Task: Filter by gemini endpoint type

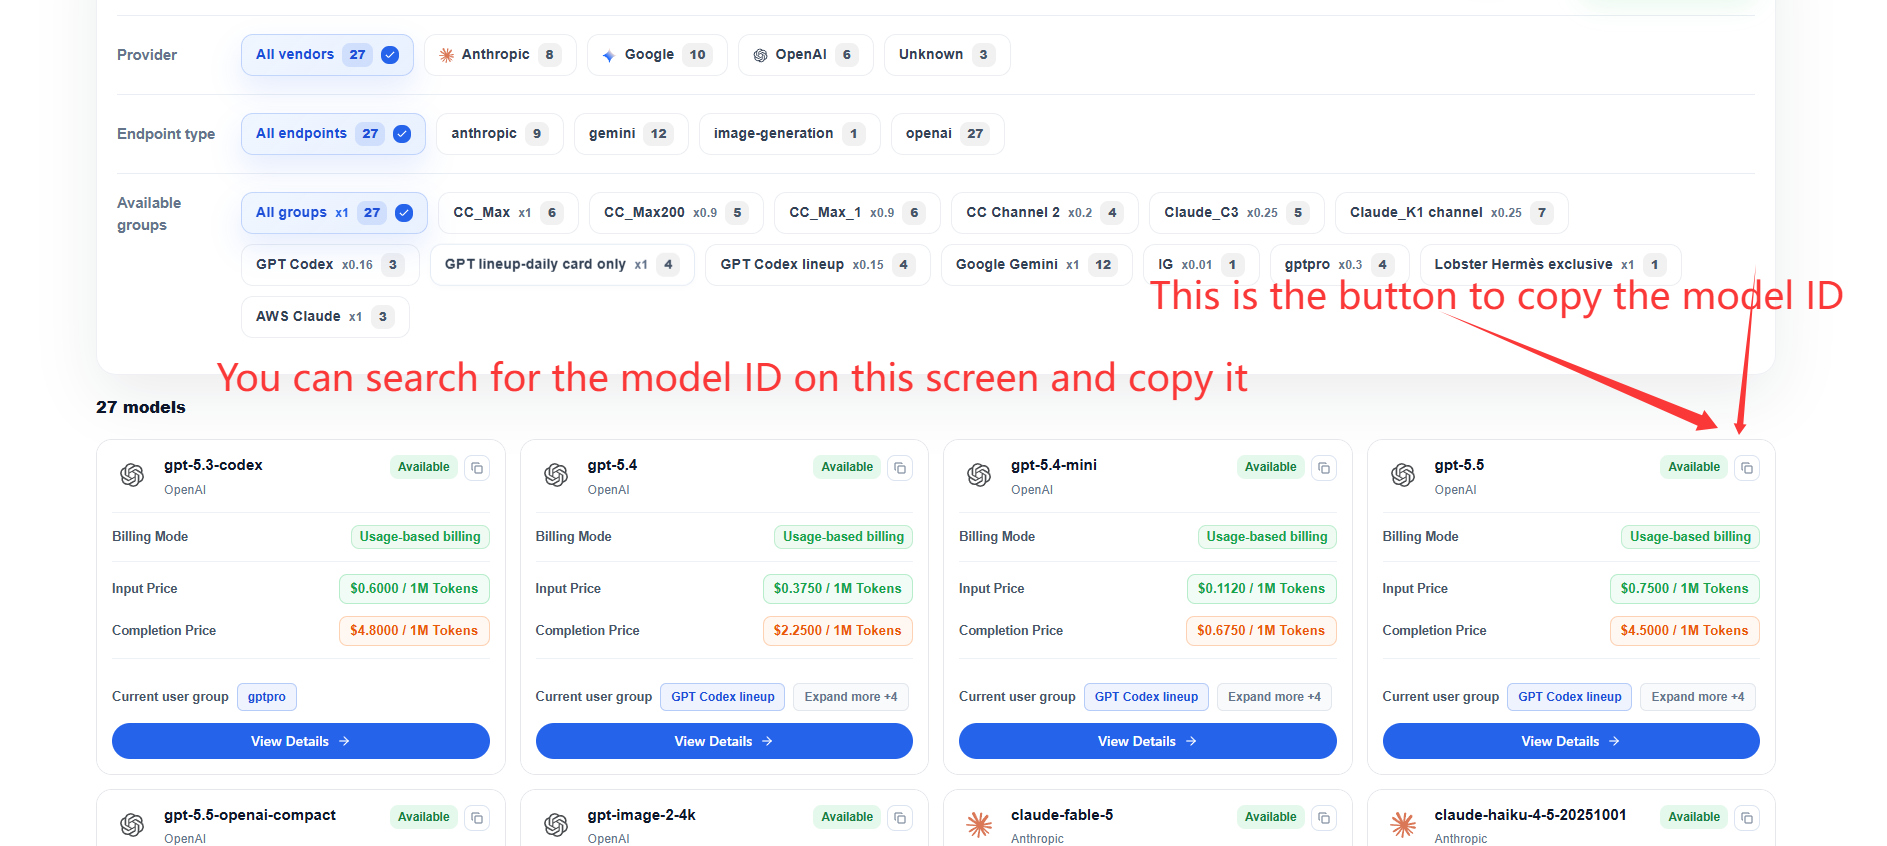Action: pos(631,134)
